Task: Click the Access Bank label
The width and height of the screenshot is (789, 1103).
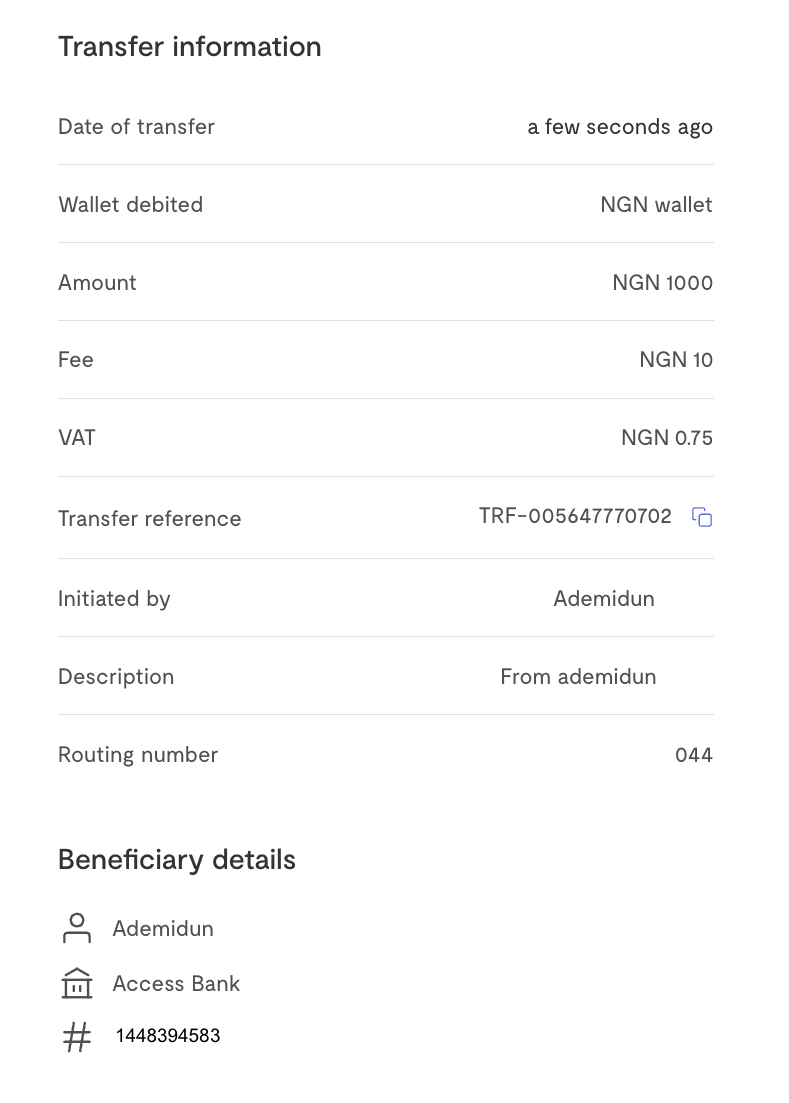Action: pyautogui.click(x=176, y=984)
